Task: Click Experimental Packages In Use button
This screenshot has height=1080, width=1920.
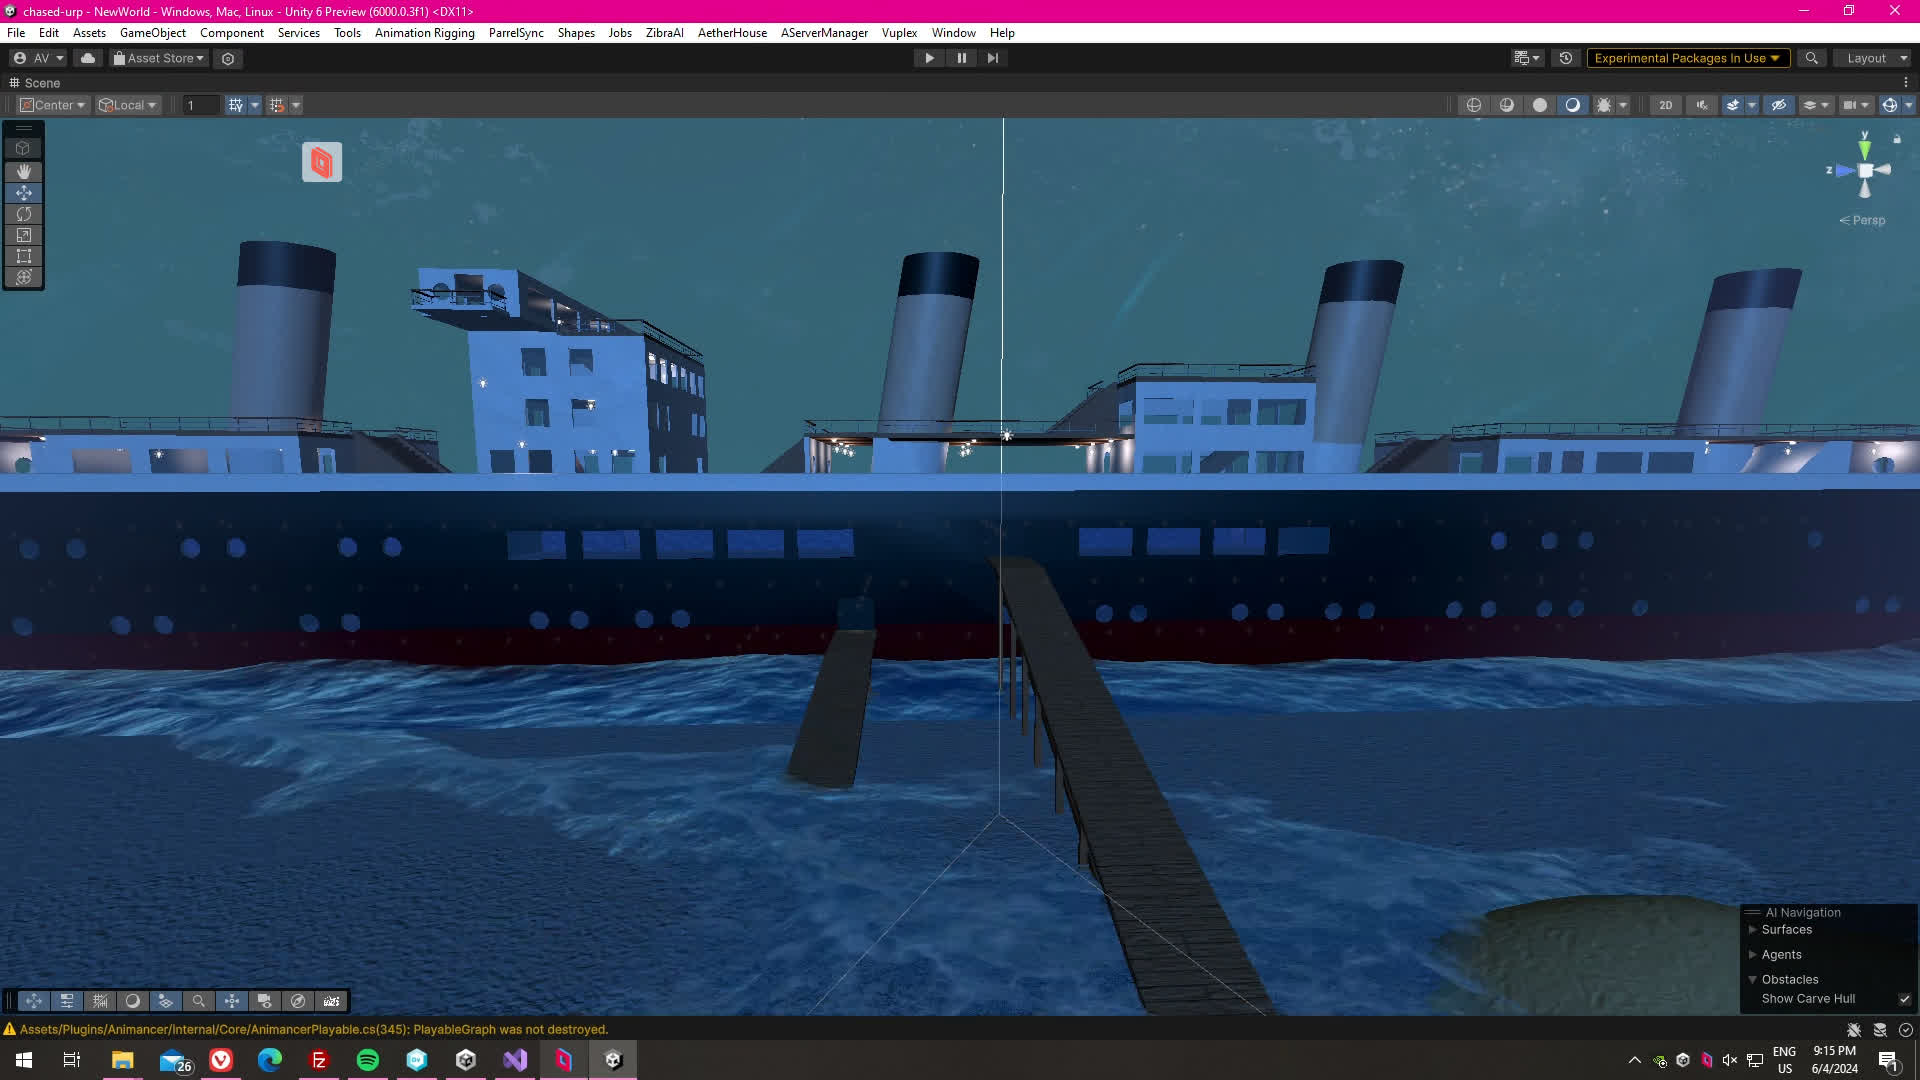Action: [1686, 58]
